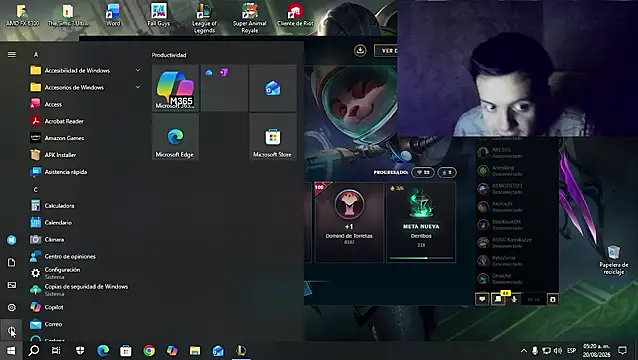The image size is (638, 360).
Task: Click the Windows Start button
Action: tap(11, 350)
